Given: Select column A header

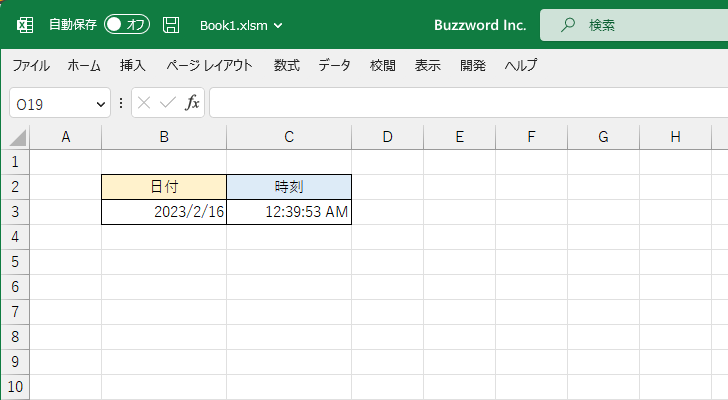Looking at the screenshot, I should click(x=65, y=137).
